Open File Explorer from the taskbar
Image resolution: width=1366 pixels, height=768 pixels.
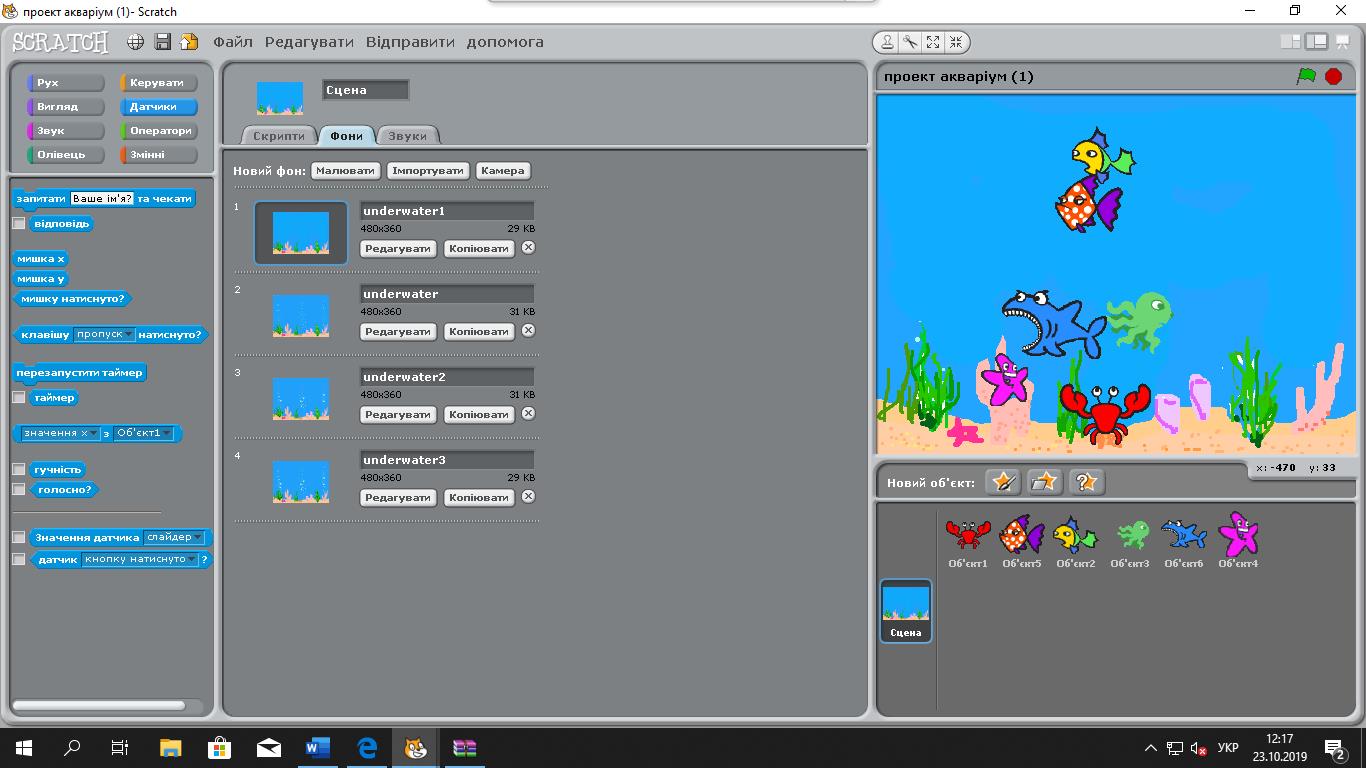point(171,747)
